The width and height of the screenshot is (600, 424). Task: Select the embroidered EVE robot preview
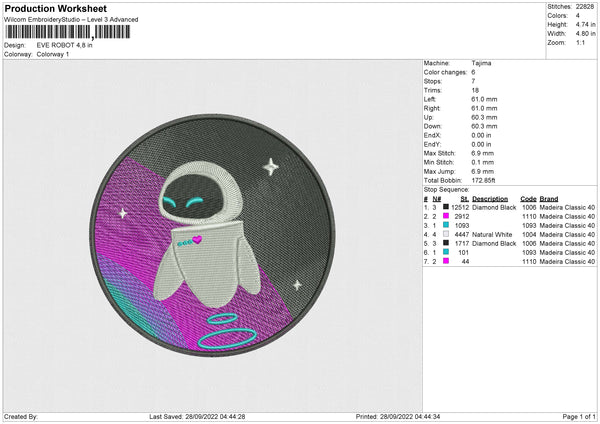[x=212, y=235]
